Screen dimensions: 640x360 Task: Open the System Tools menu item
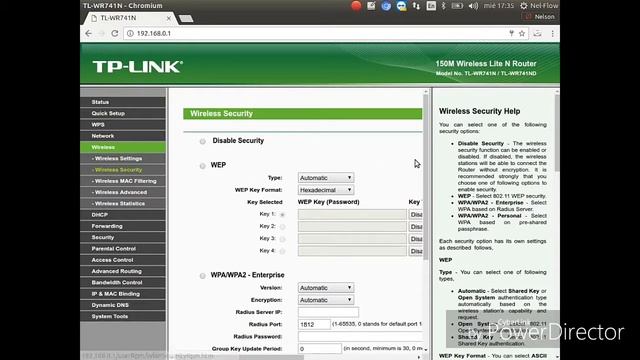pyautogui.click(x=123, y=316)
